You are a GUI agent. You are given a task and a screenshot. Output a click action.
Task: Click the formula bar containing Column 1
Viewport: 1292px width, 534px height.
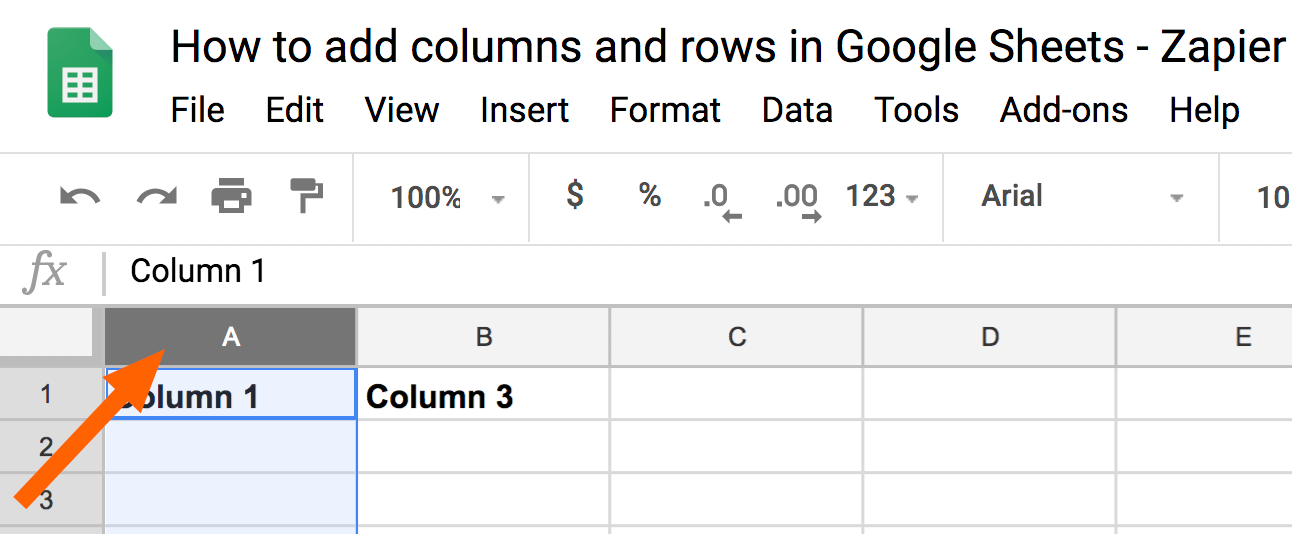click(700, 271)
